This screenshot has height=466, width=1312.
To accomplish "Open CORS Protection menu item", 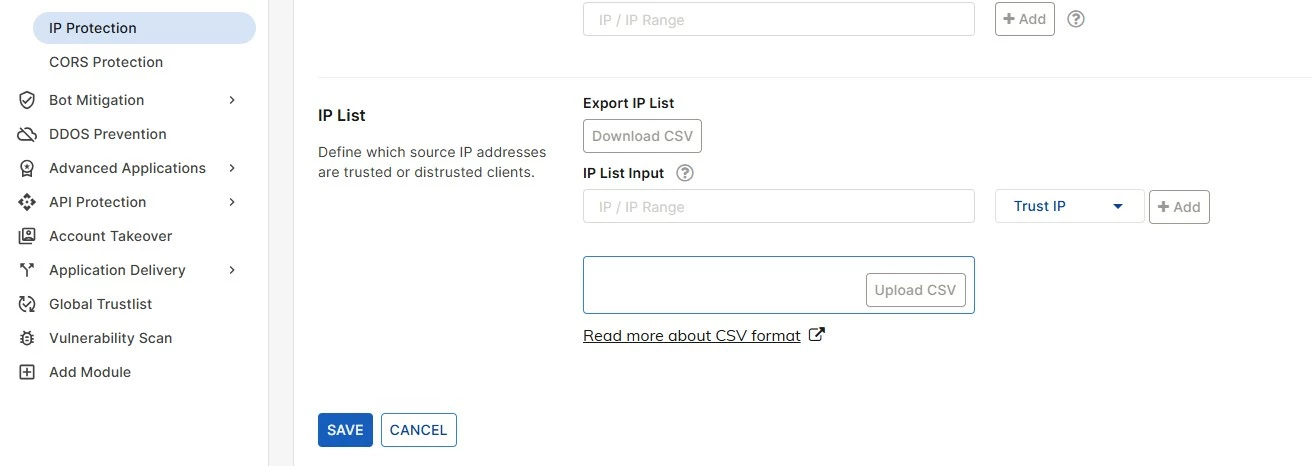I will [106, 62].
